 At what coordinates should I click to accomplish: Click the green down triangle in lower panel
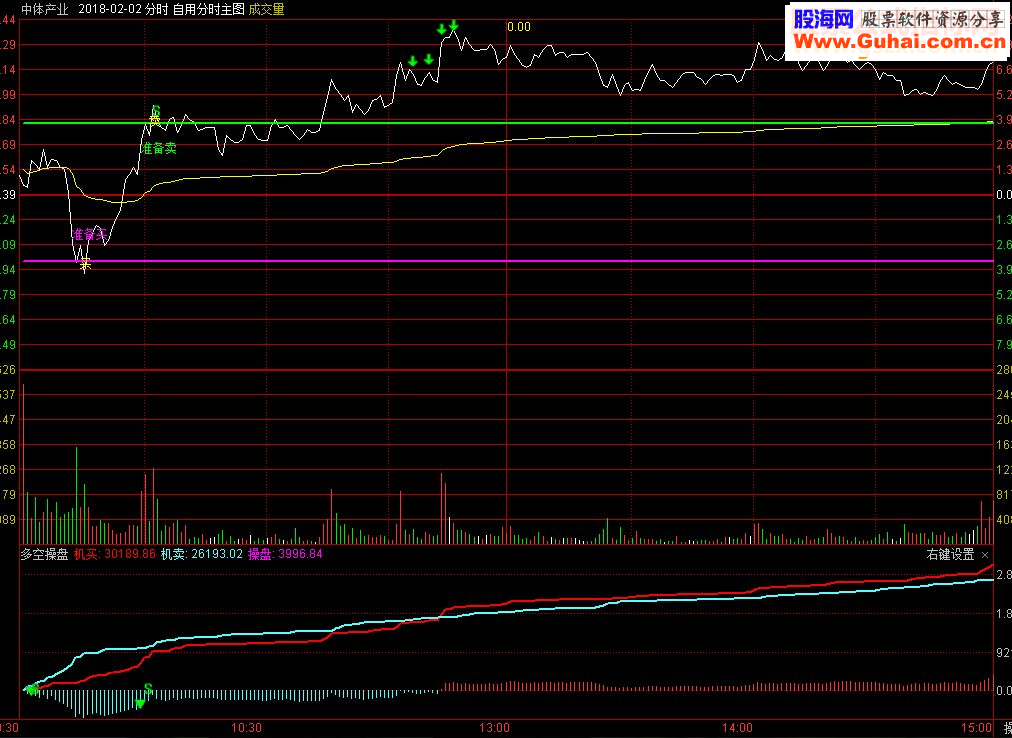pyautogui.click(x=140, y=704)
